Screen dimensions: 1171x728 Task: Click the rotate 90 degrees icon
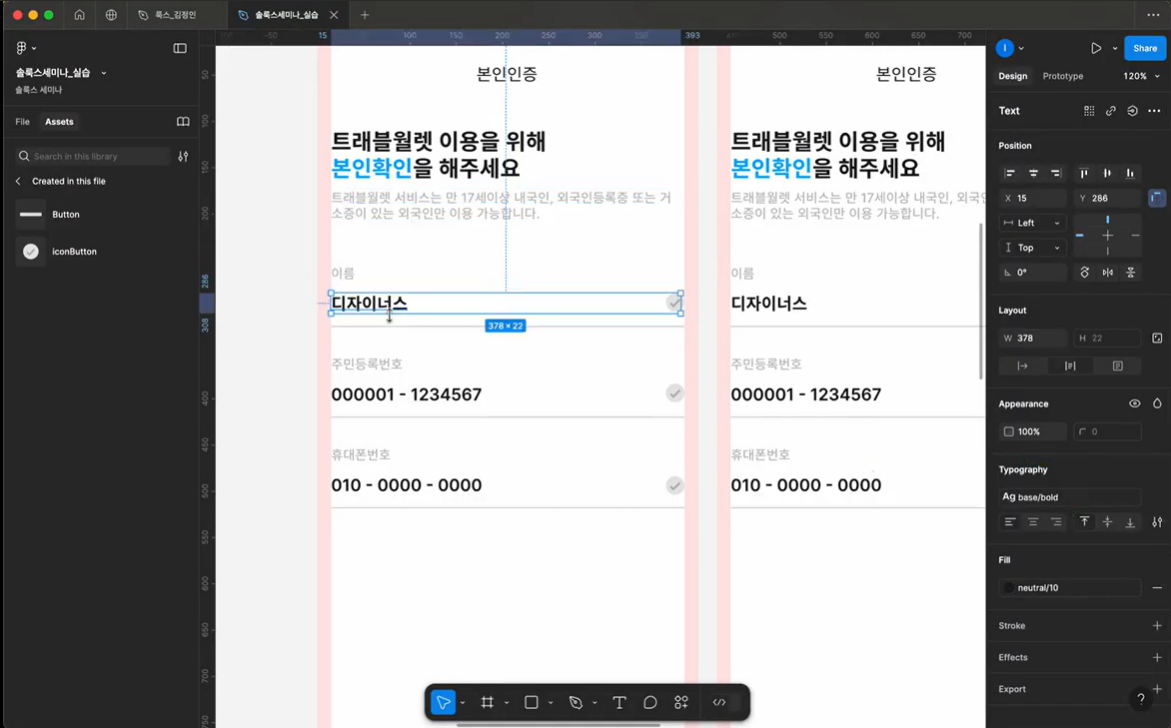1084,273
